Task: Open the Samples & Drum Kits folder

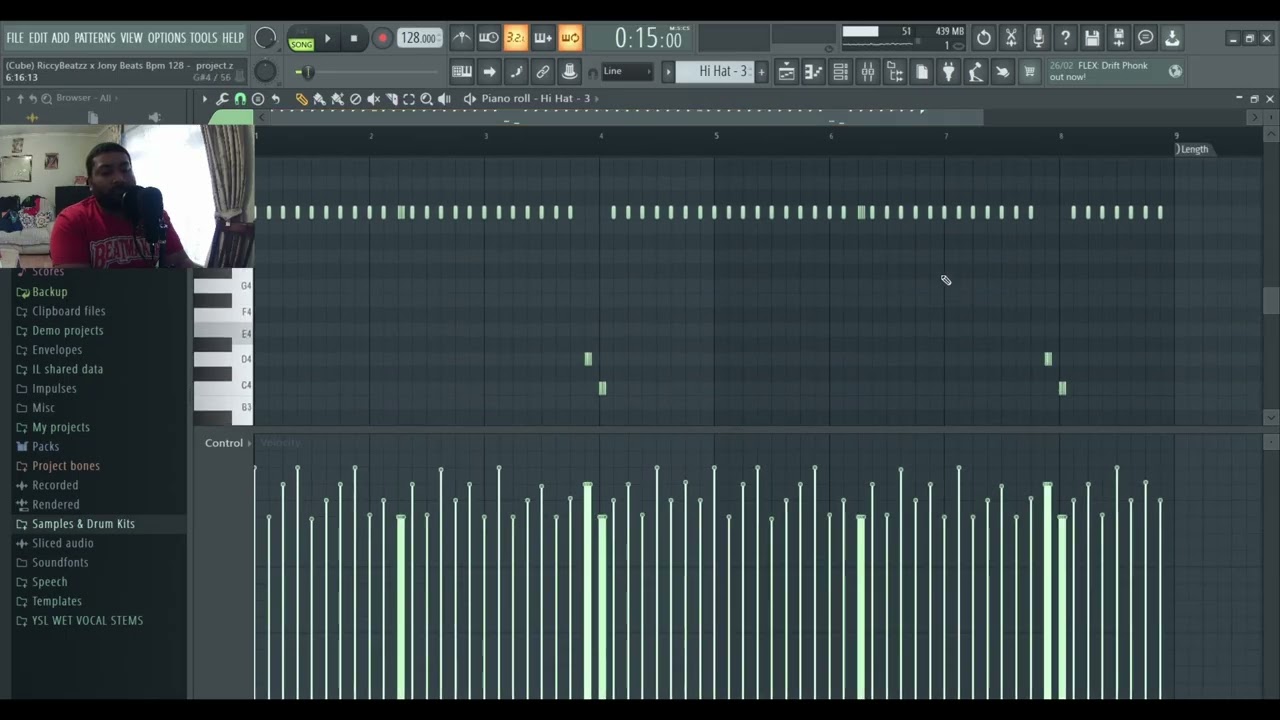Action: pos(83,524)
